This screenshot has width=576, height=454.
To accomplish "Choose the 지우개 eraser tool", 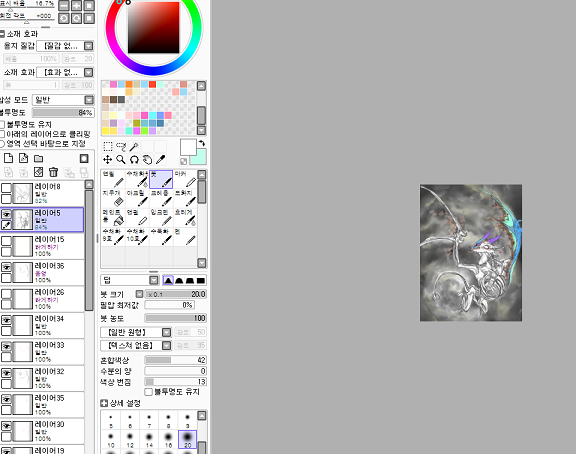I will (x=113, y=198).
